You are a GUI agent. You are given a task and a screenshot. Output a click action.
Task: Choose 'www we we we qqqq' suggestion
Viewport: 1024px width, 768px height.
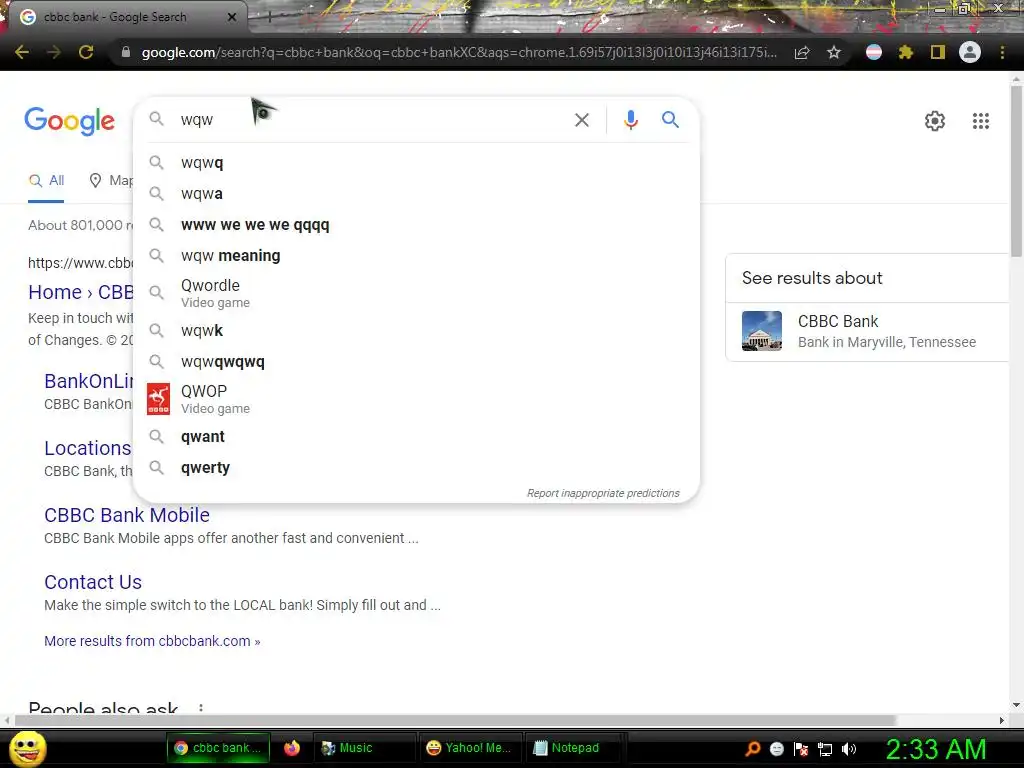416,225
